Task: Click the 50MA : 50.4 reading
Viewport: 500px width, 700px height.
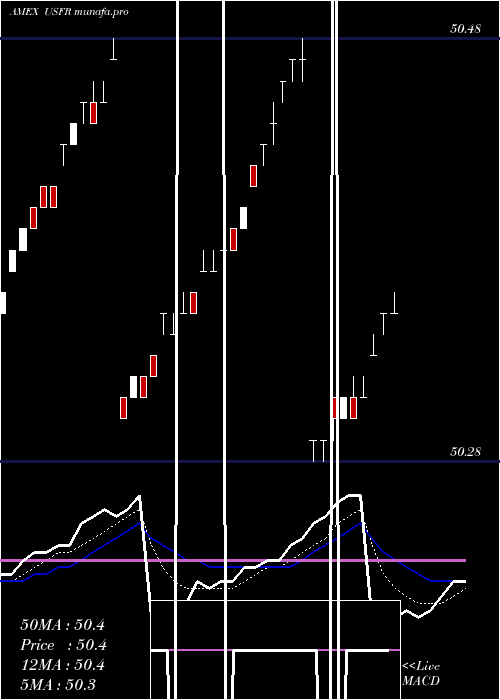Action: point(62,625)
